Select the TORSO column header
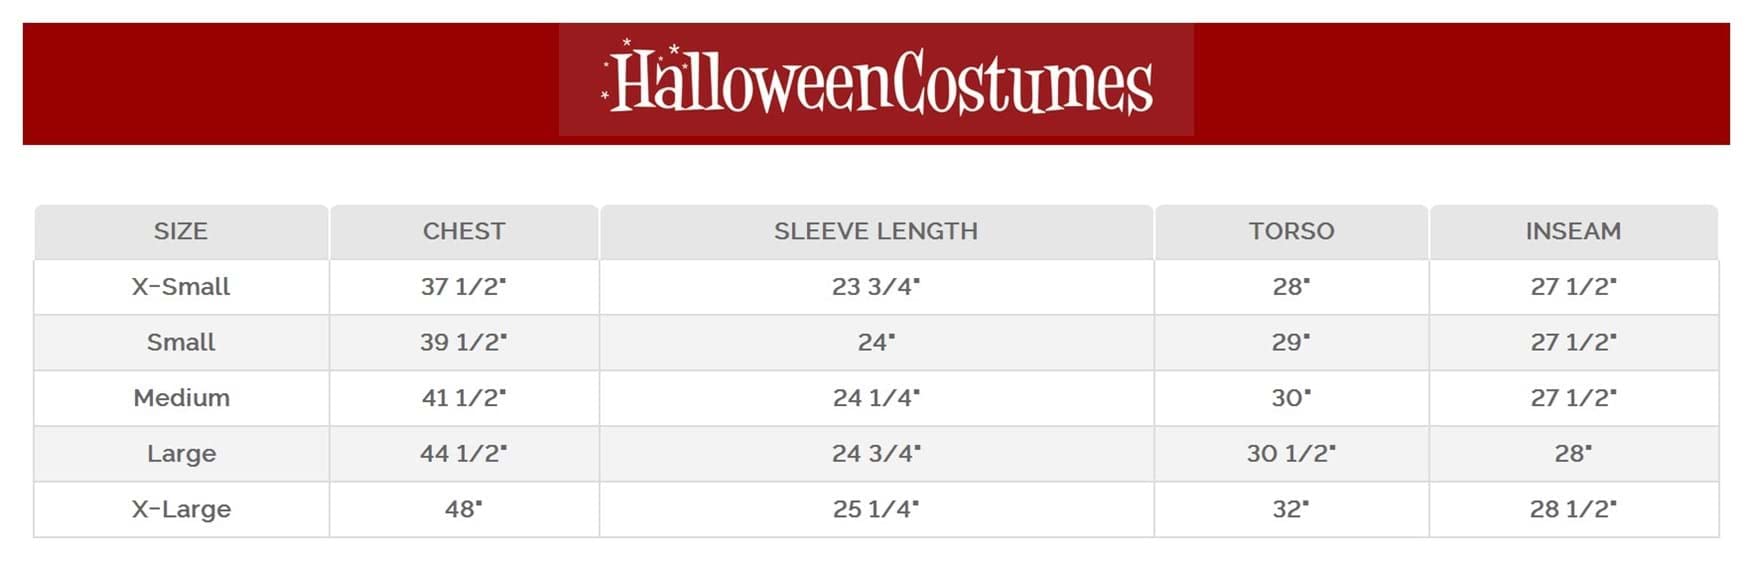The height and width of the screenshot is (571, 1750). [x=1291, y=232]
